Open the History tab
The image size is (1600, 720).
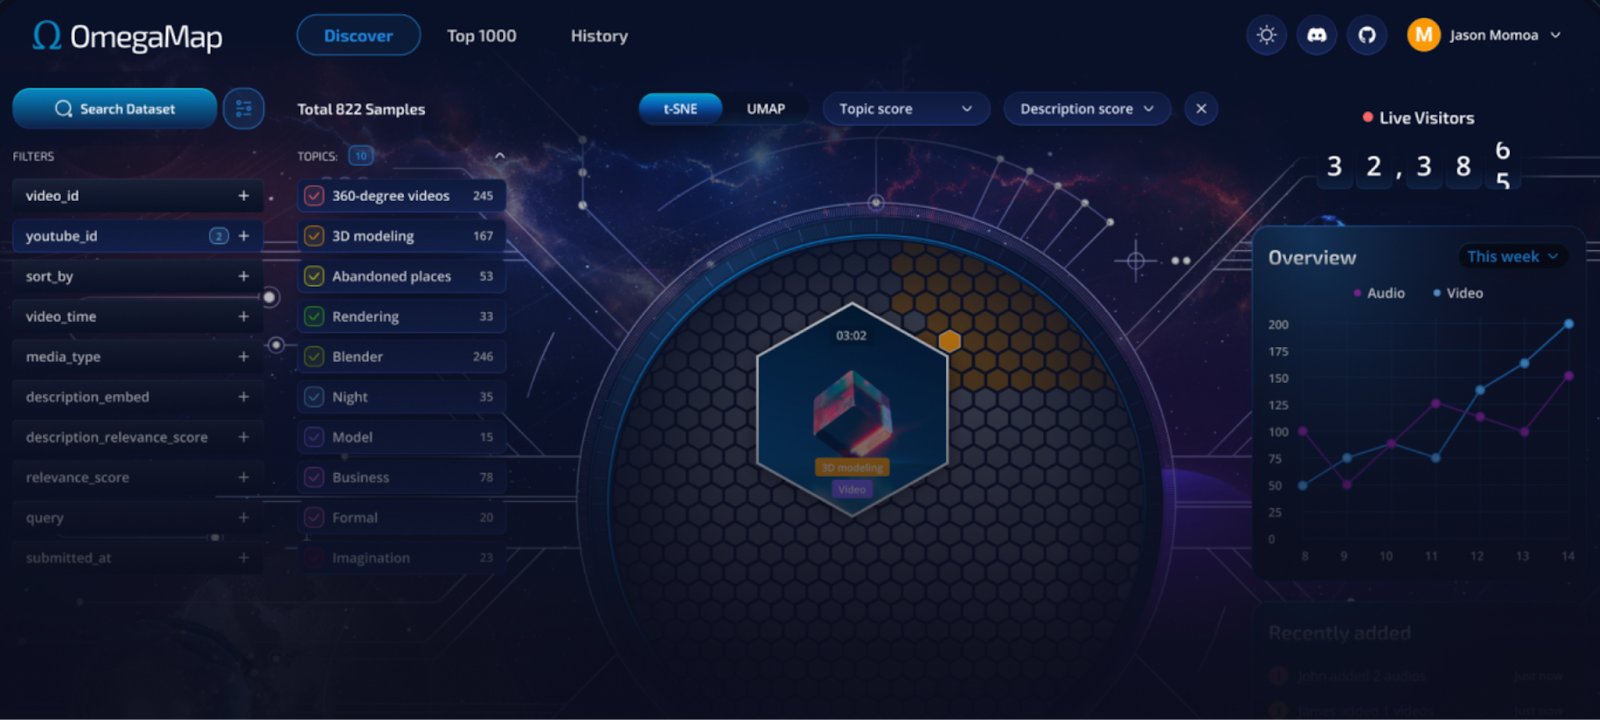(599, 36)
